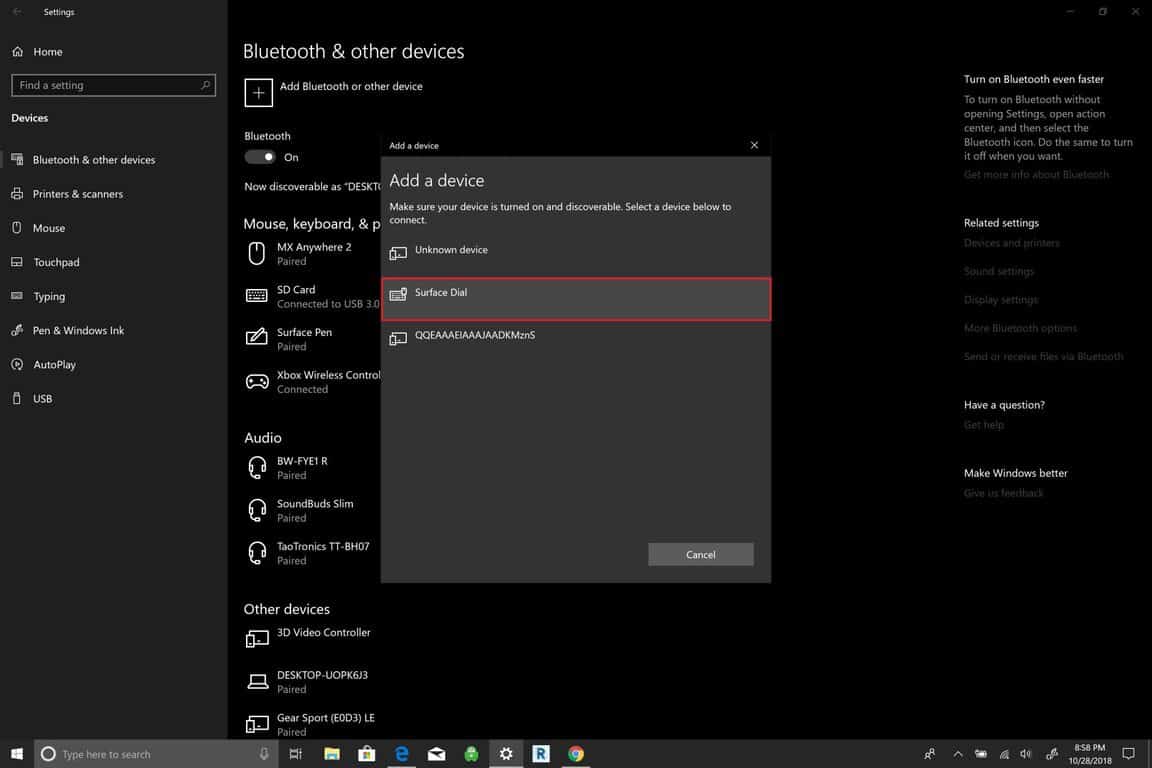Show hidden system tray icons chevron
Screen dimensions: 1152x768
(957, 754)
